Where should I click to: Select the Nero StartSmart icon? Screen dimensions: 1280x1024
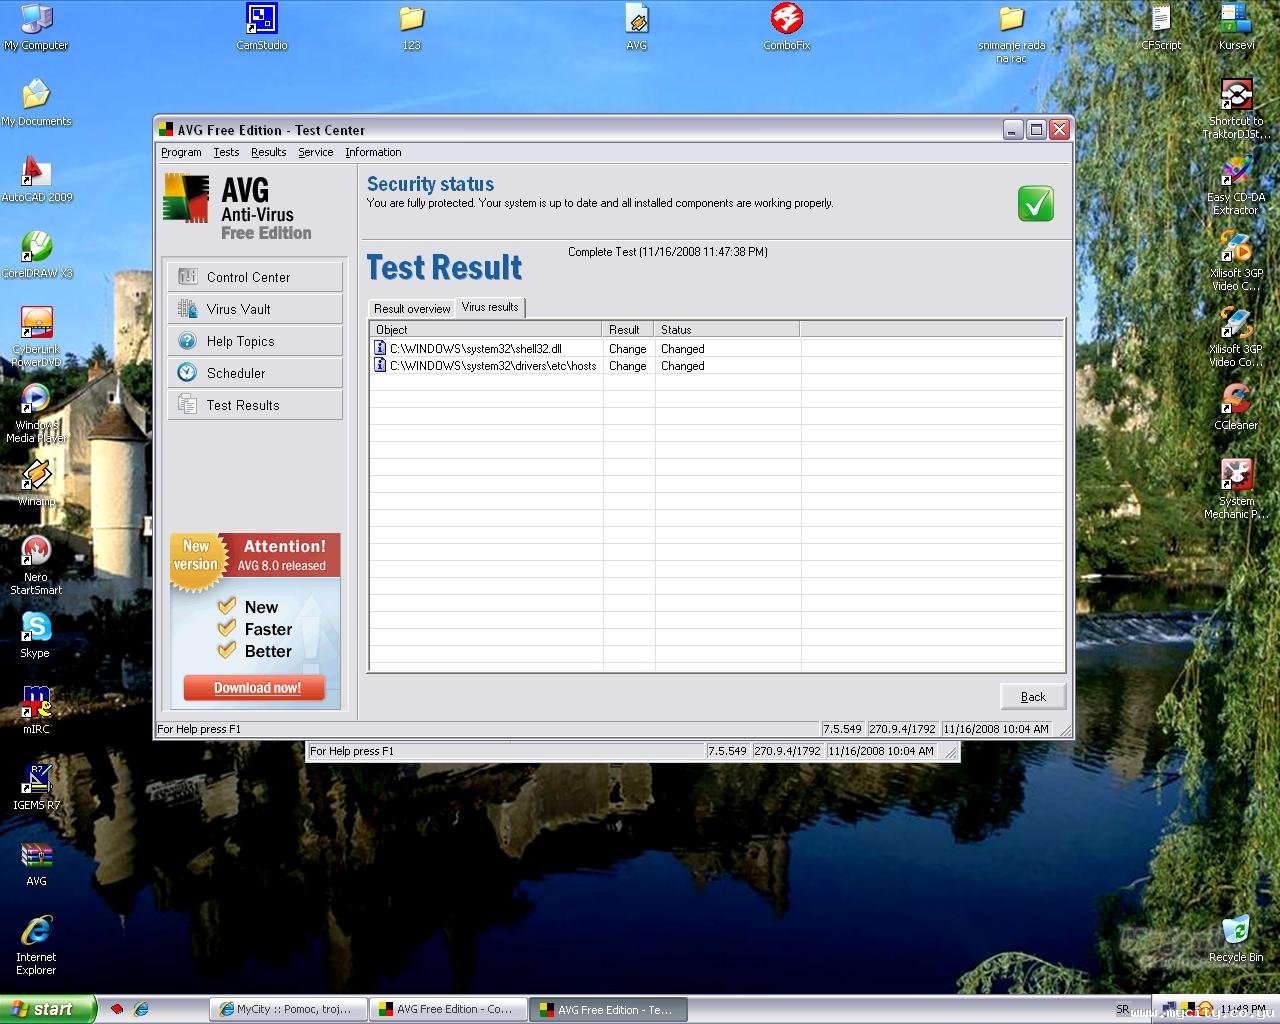point(36,565)
